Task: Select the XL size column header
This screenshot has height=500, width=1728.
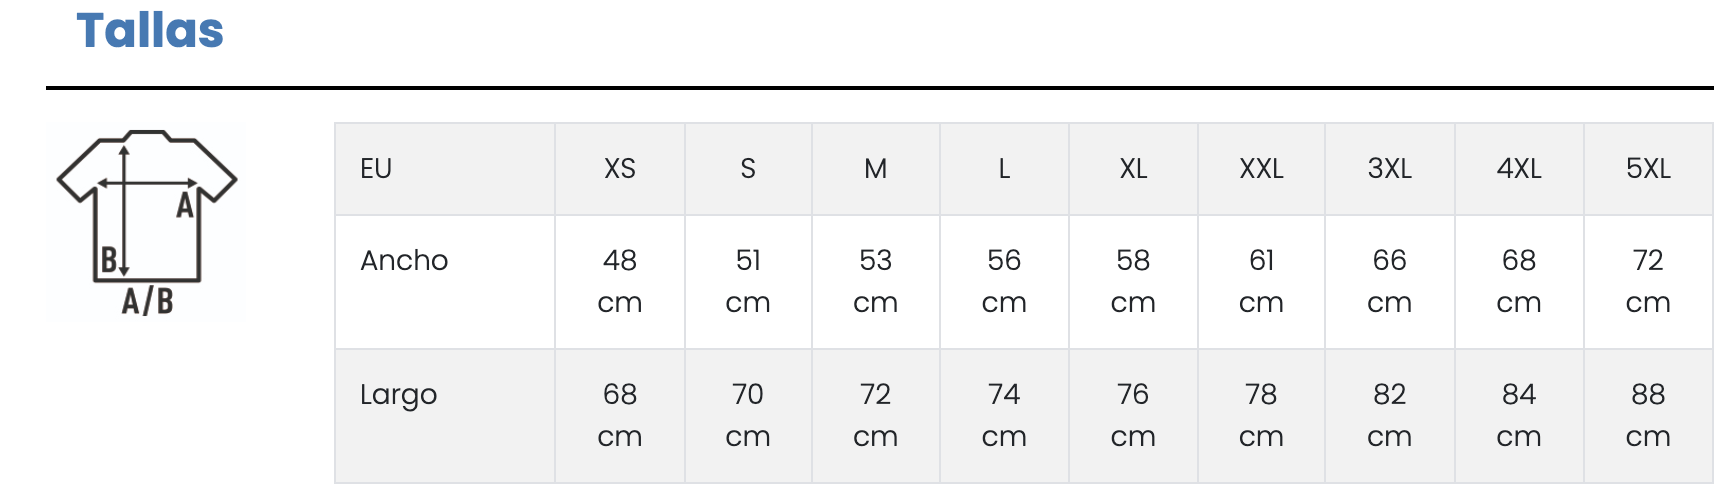Action: point(1133,169)
